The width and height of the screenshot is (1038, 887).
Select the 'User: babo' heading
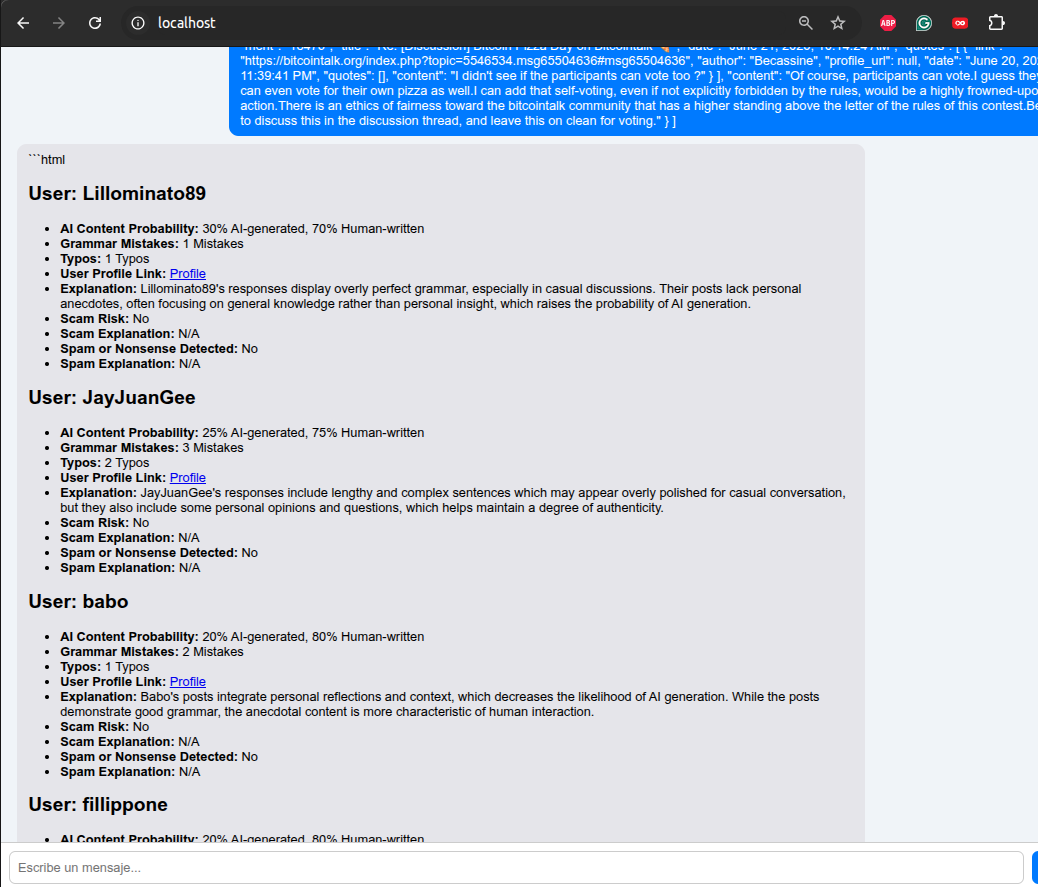point(78,601)
